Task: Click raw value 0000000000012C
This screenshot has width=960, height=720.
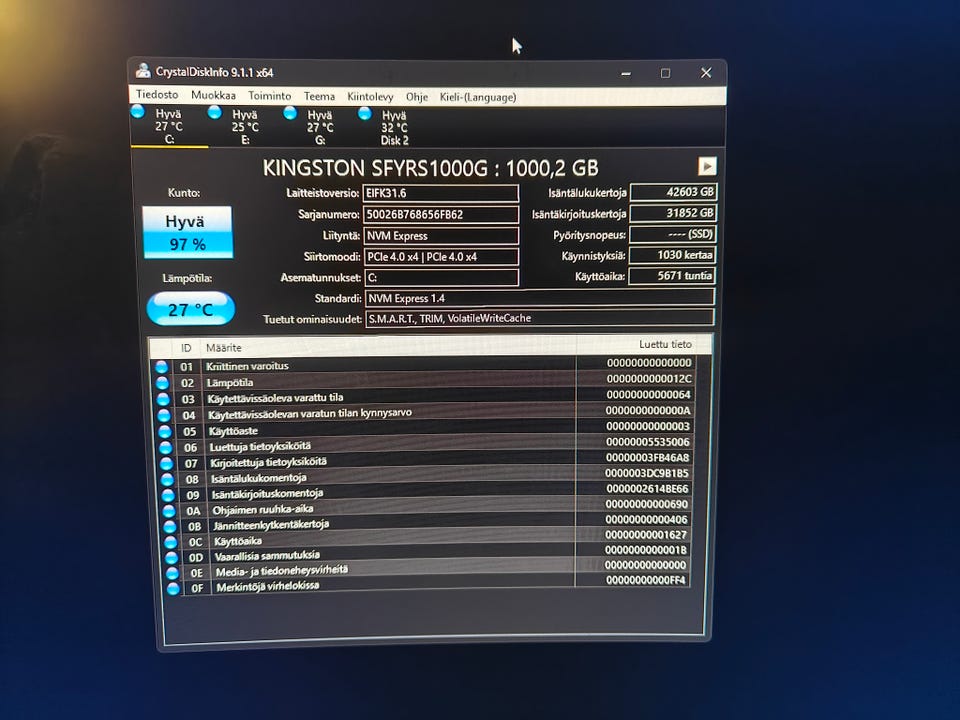Action: 648,378
